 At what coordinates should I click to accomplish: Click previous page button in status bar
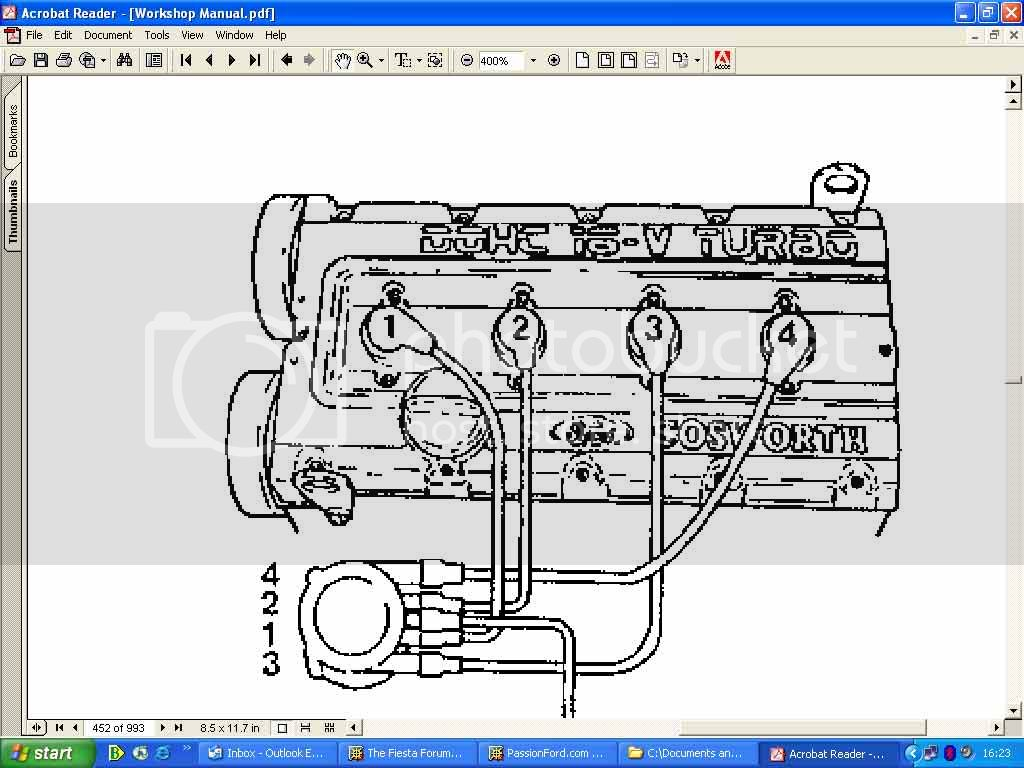click(75, 728)
